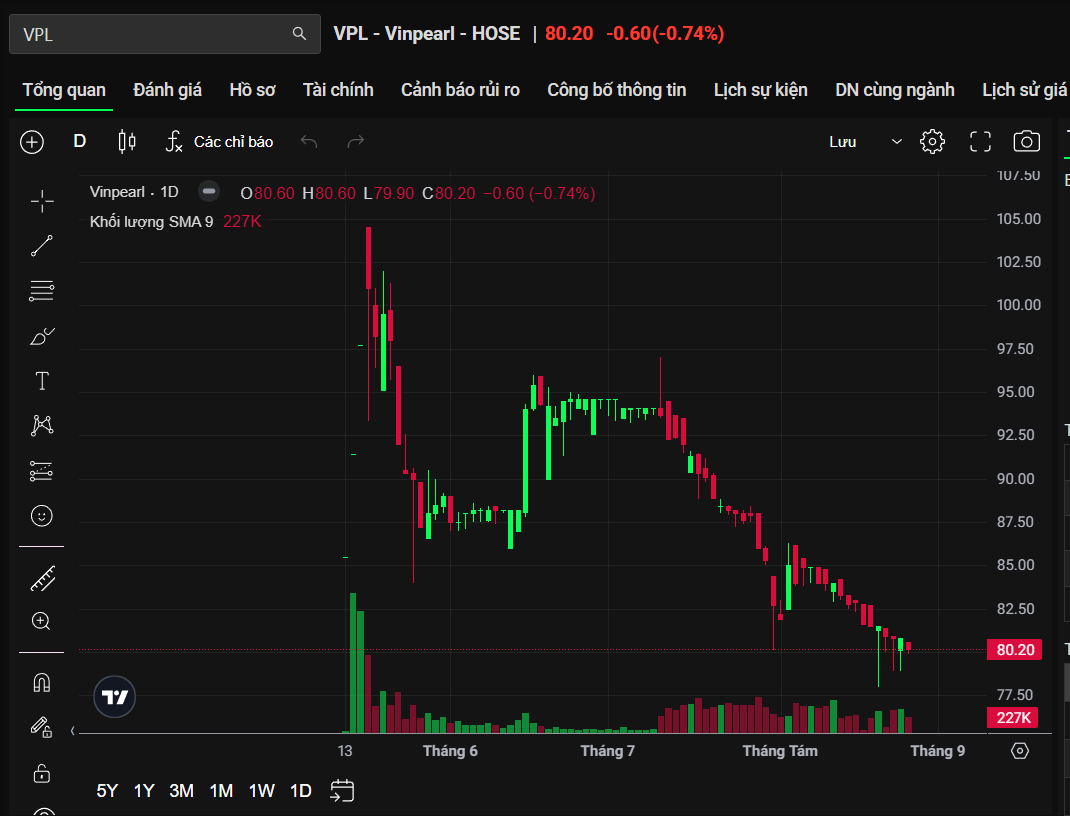Screen dimensions: 1070x816
Task: Click the compare/add symbol plus icon
Action: coord(32,142)
